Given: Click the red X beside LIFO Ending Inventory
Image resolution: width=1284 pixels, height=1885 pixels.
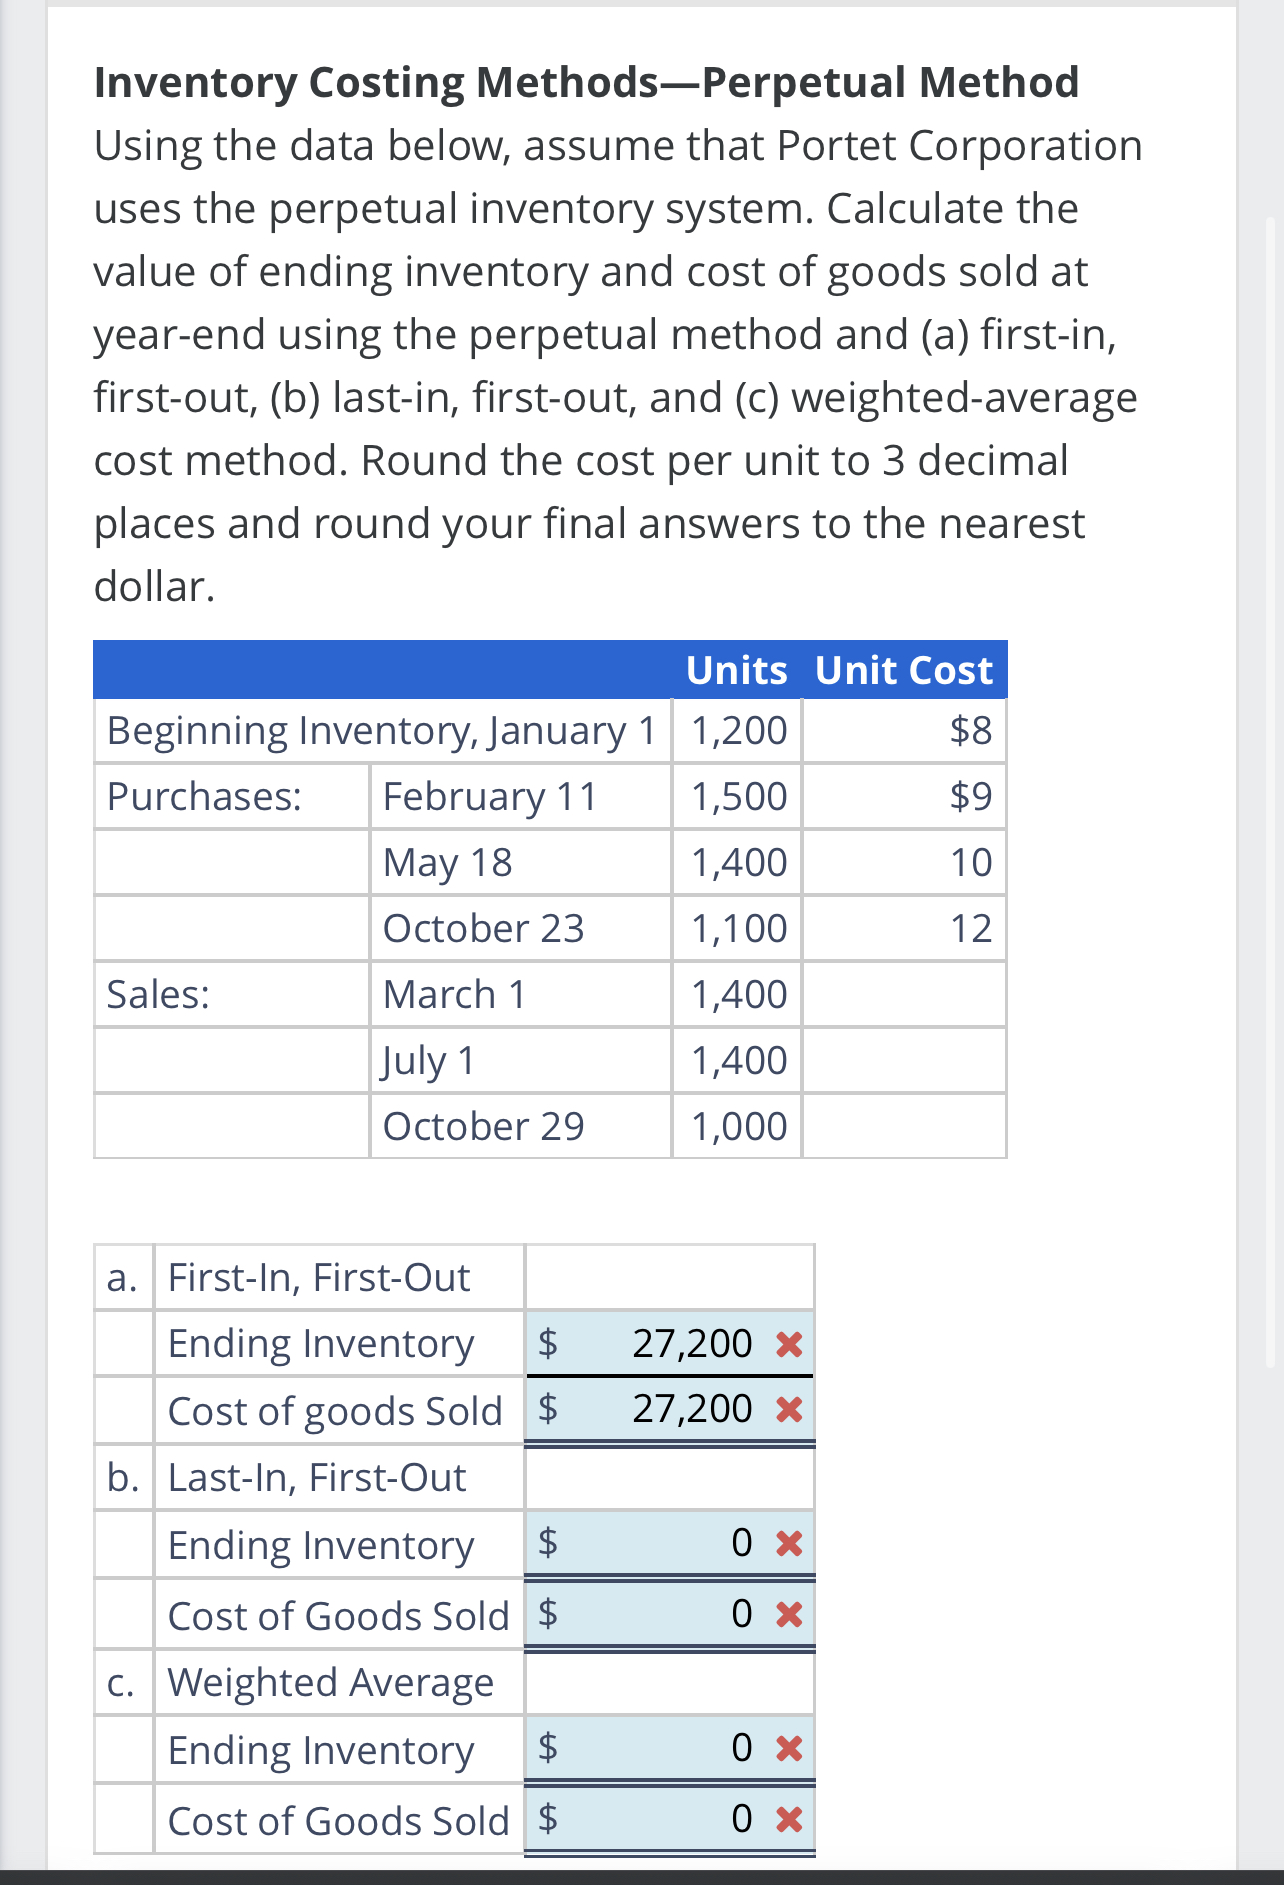Looking at the screenshot, I should (789, 1545).
